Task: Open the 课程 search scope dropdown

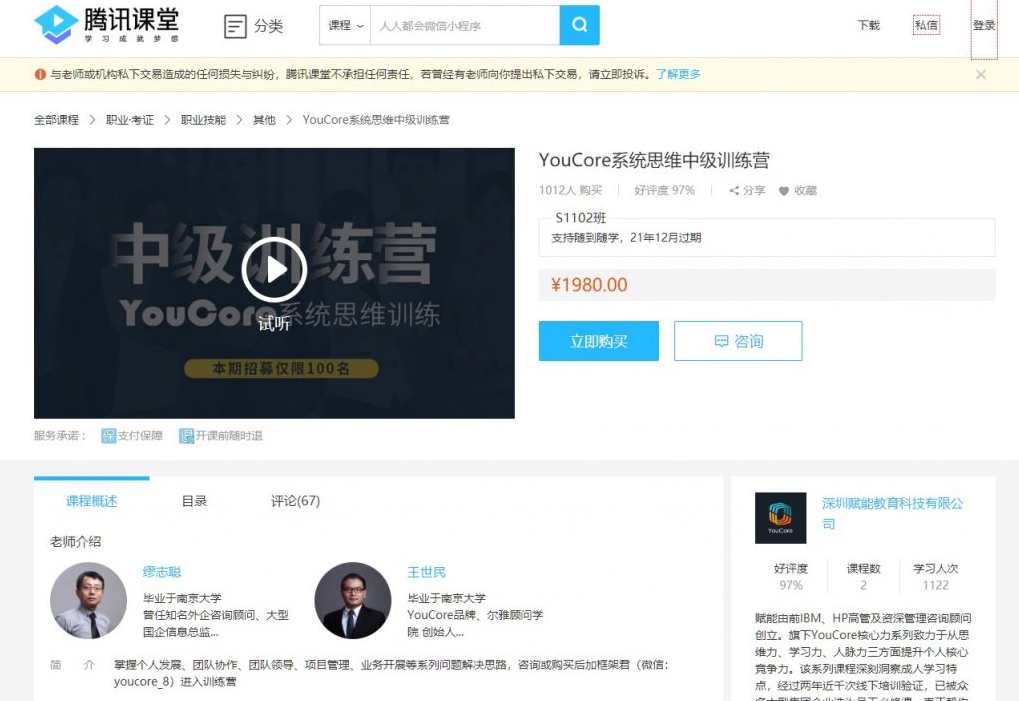Action: coord(344,27)
